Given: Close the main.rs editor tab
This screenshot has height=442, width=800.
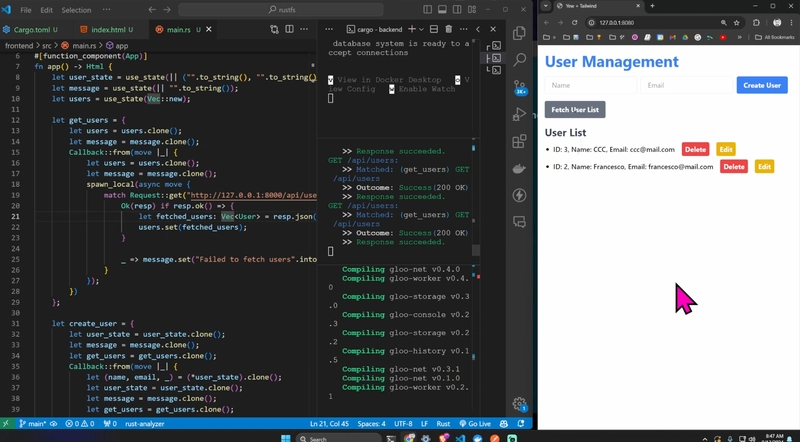Looking at the screenshot, I should [x=209, y=30].
